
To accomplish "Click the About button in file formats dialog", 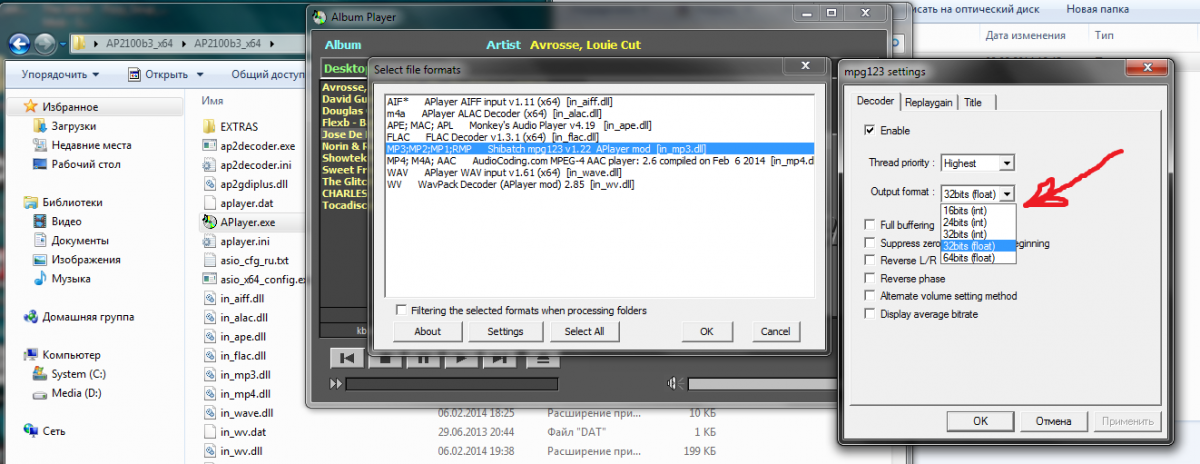I will (427, 331).
